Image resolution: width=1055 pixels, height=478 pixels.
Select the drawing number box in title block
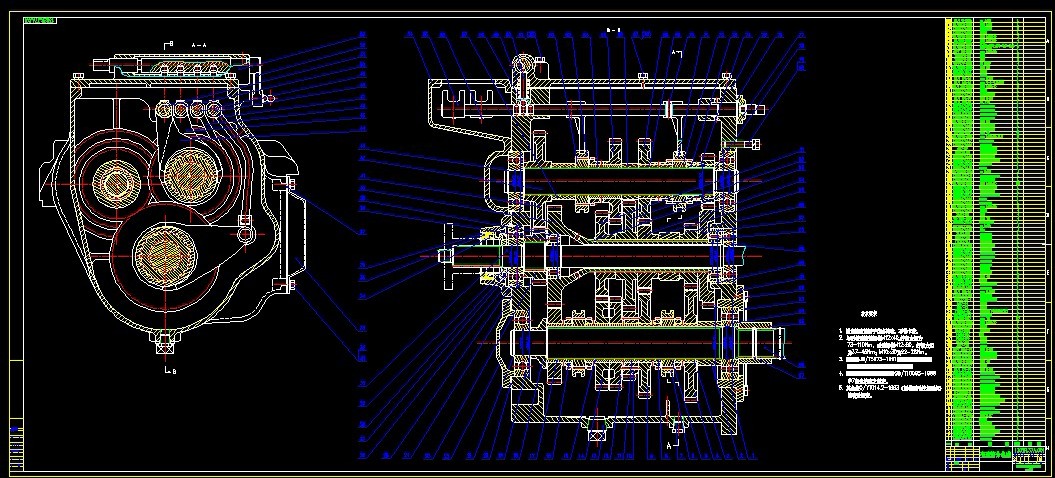(x=1030, y=448)
